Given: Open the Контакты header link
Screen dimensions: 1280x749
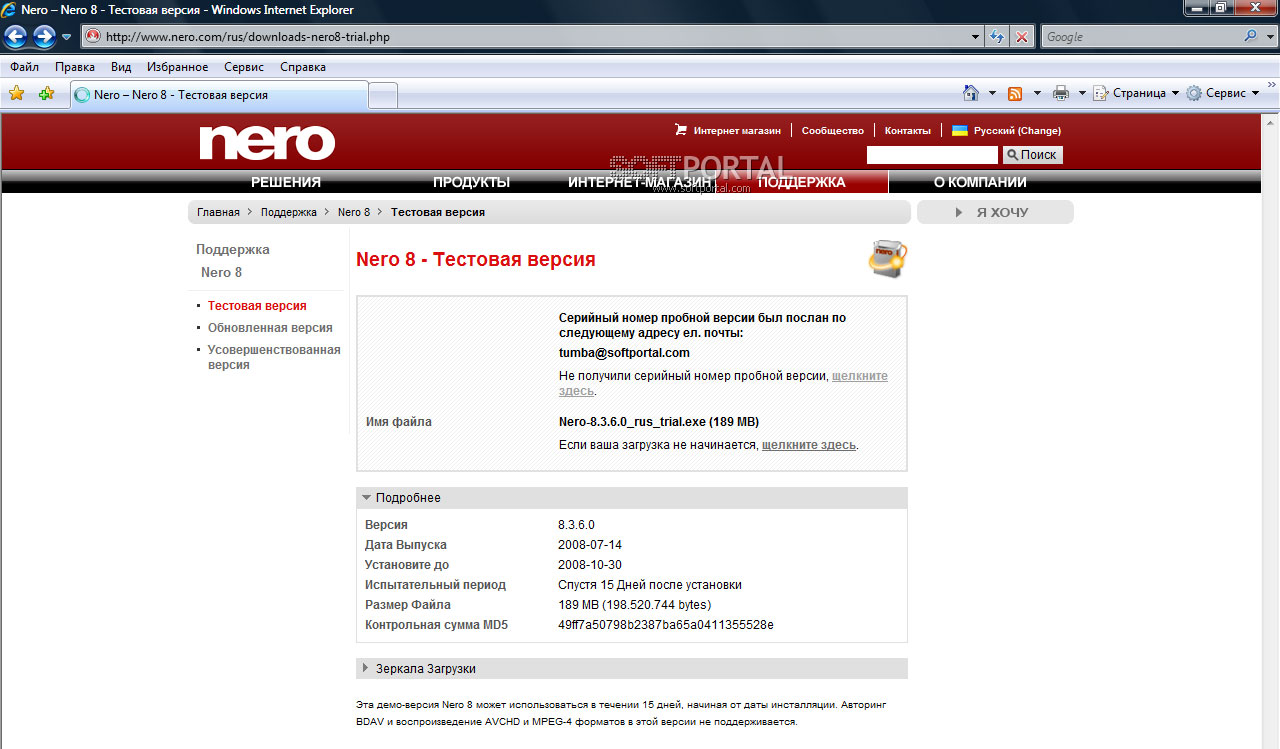Looking at the screenshot, I should 907,131.
